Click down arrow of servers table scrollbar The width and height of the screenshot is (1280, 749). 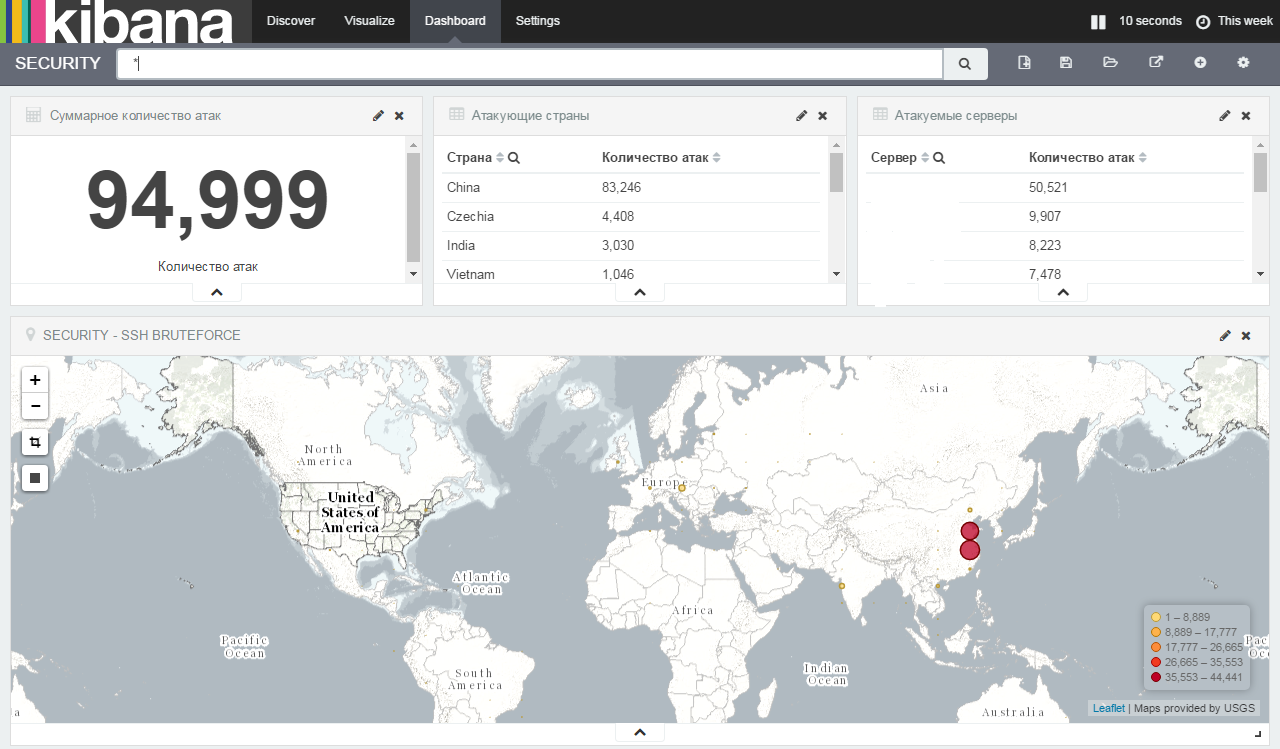tap(1260, 274)
